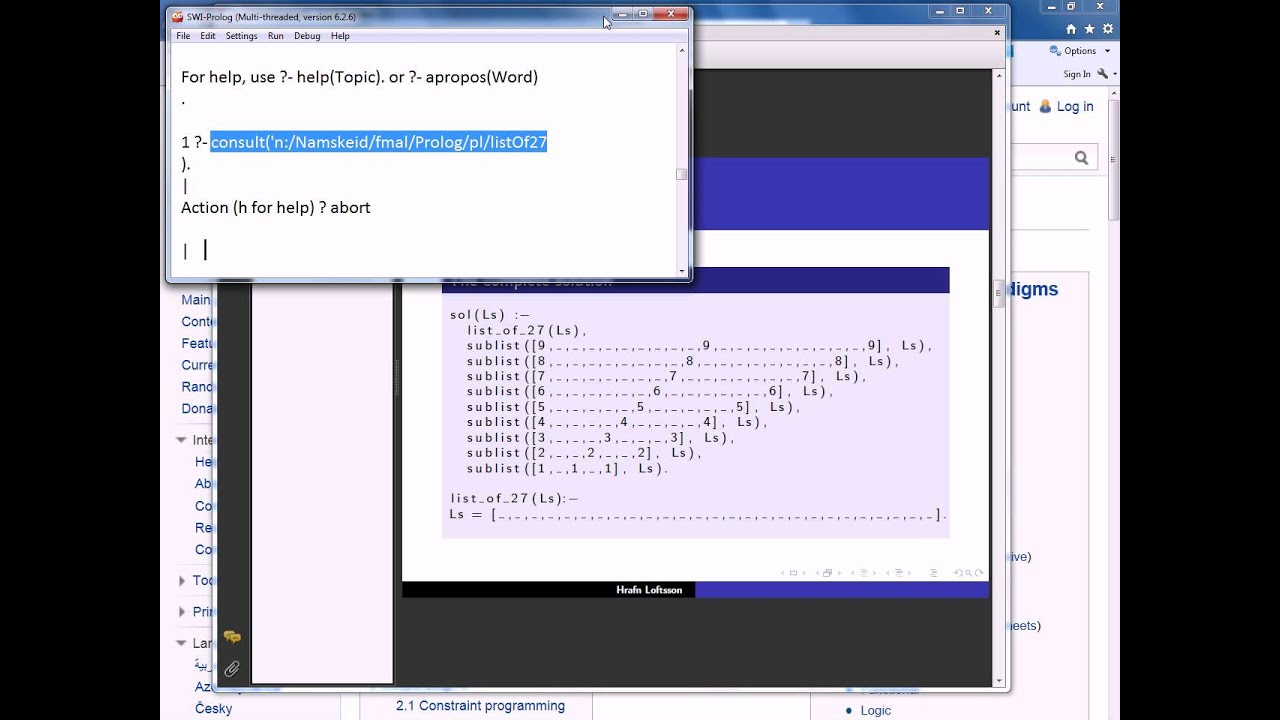Click scroll-up arrow of Prolog console scrollbar

point(682,50)
